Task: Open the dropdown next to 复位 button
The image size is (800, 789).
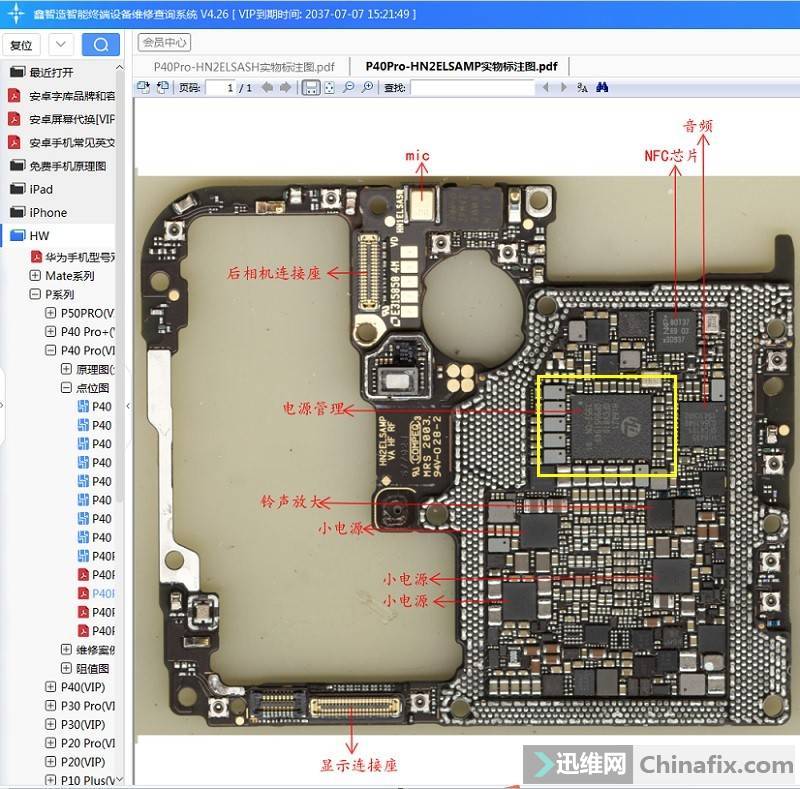Action: pyautogui.click(x=60, y=45)
